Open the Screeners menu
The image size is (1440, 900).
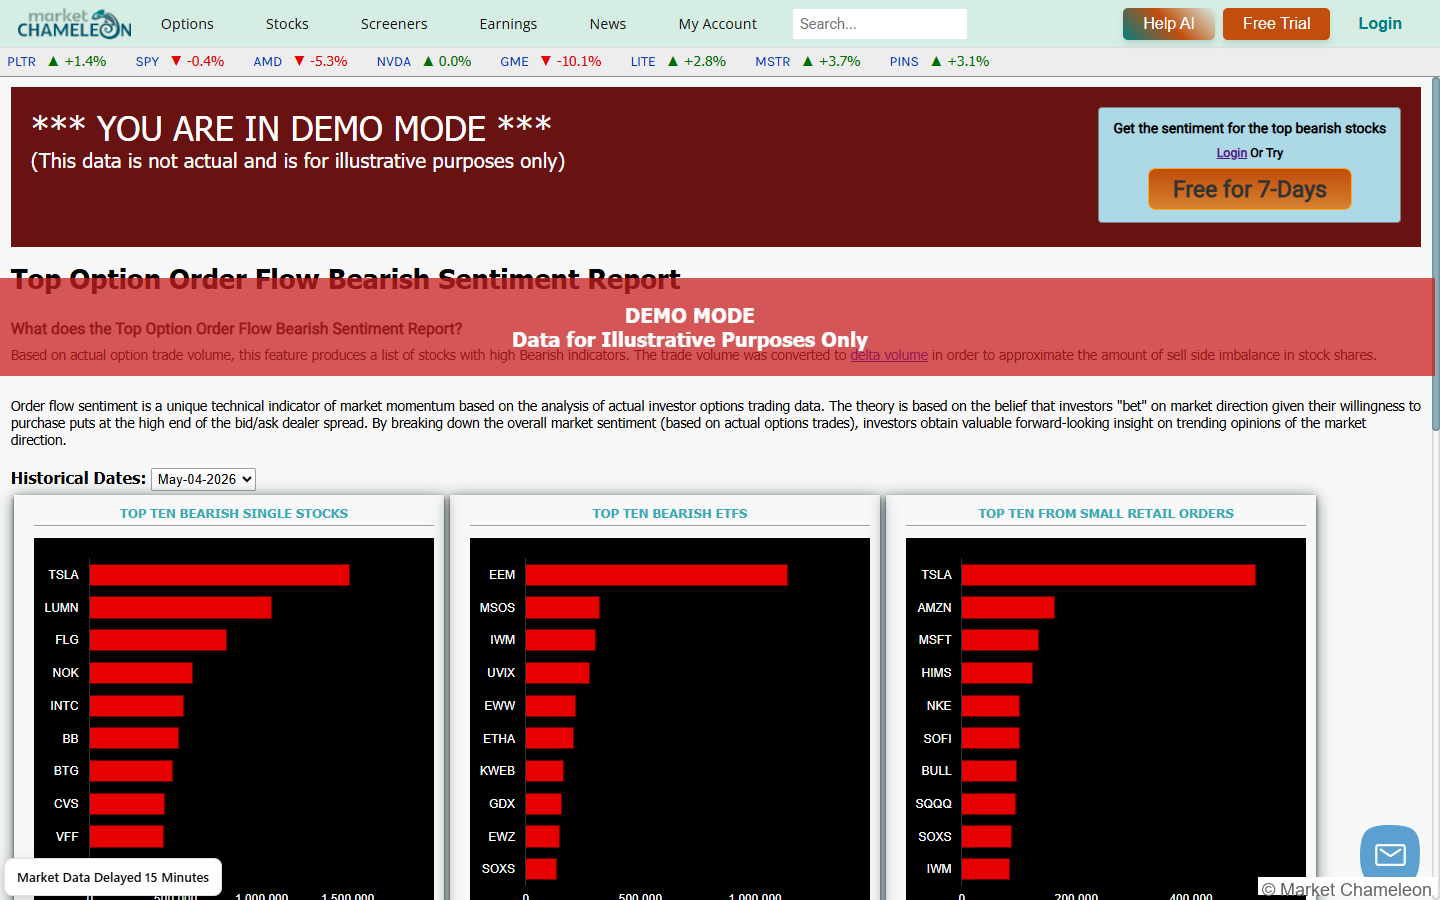point(394,24)
